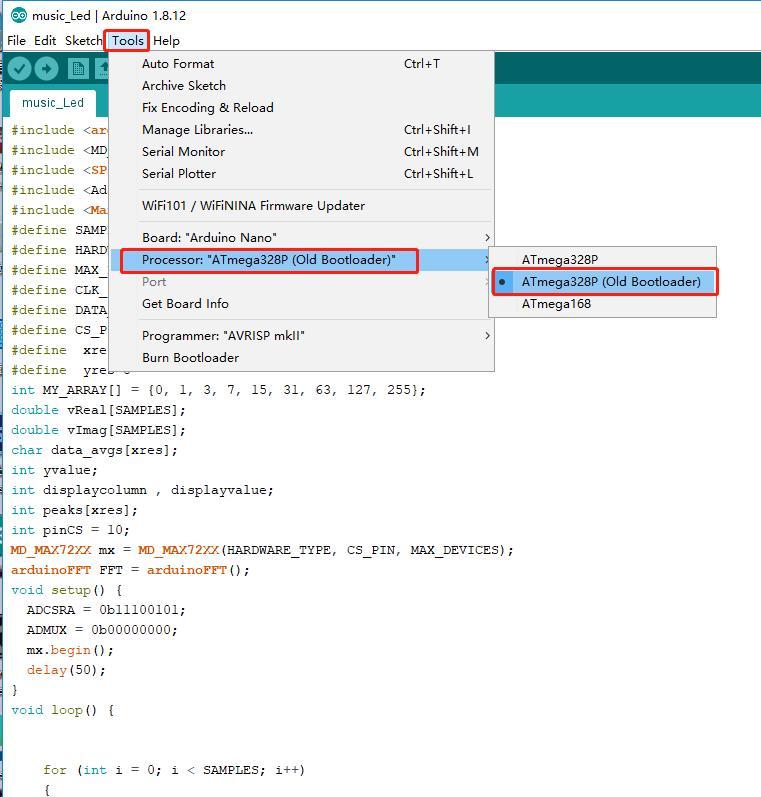Click the 'ADCSRA = 0b11100101;' line
The image size is (761, 797).
pyautogui.click(x=106, y=610)
